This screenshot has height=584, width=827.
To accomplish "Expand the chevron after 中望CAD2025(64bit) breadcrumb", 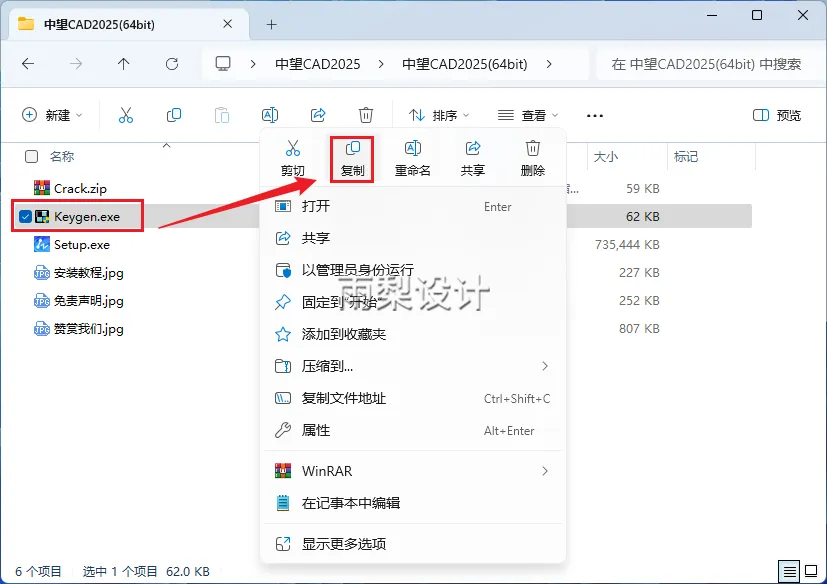I will [x=549, y=64].
